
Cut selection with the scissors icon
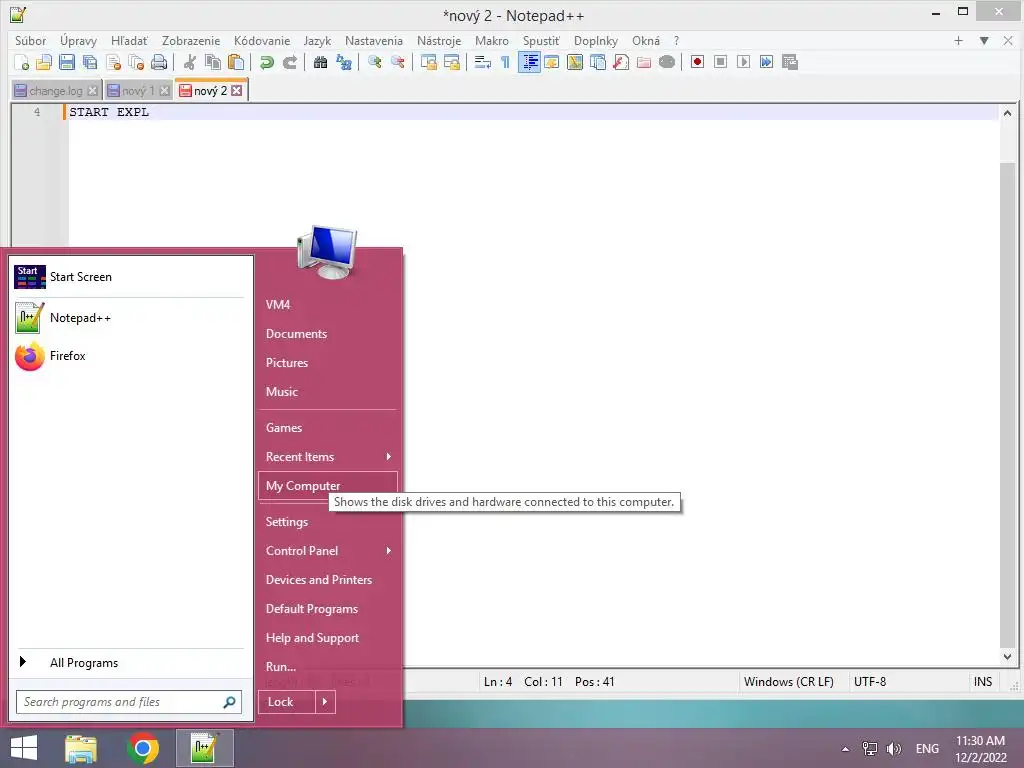(189, 62)
